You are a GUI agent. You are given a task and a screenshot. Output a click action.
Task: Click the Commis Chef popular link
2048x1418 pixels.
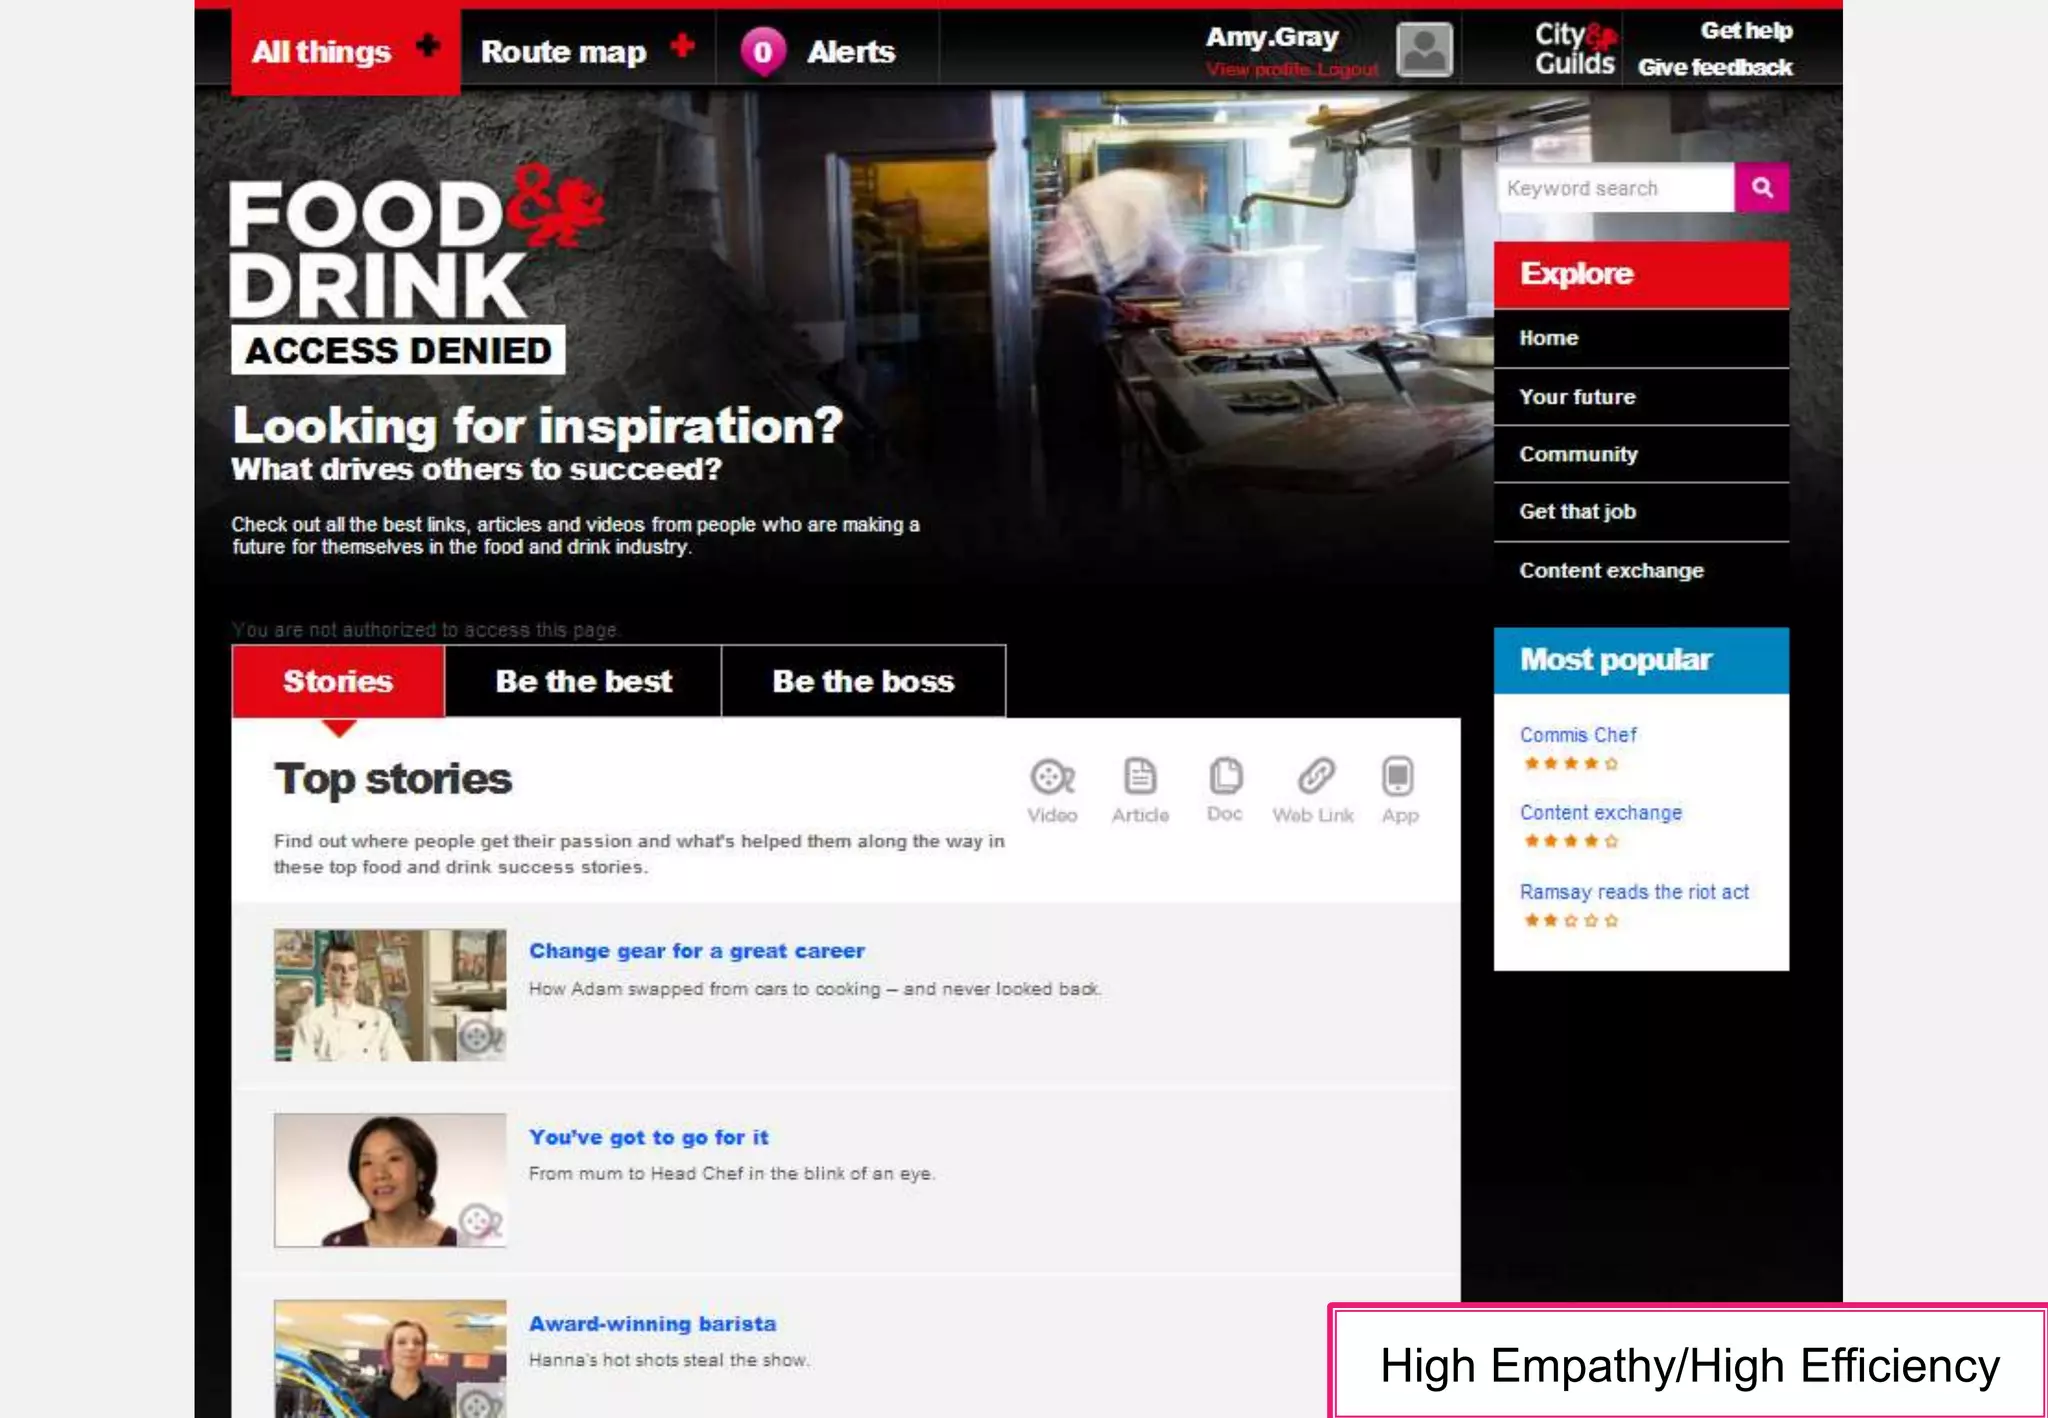[1578, 735]
